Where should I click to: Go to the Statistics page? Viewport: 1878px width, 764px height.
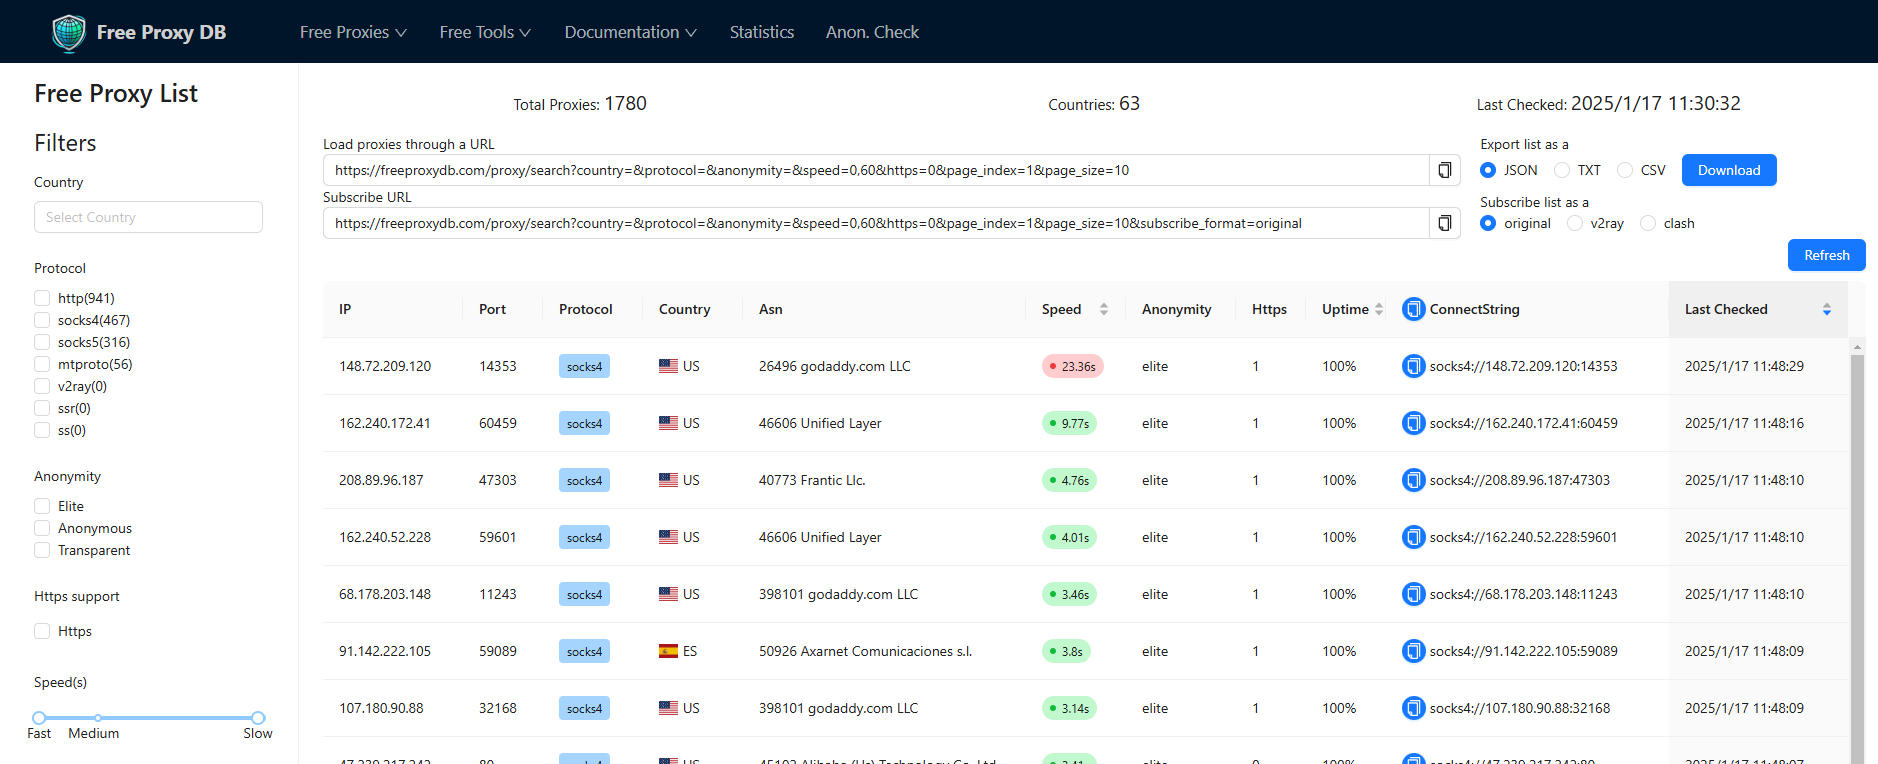[x=762, y=32]
